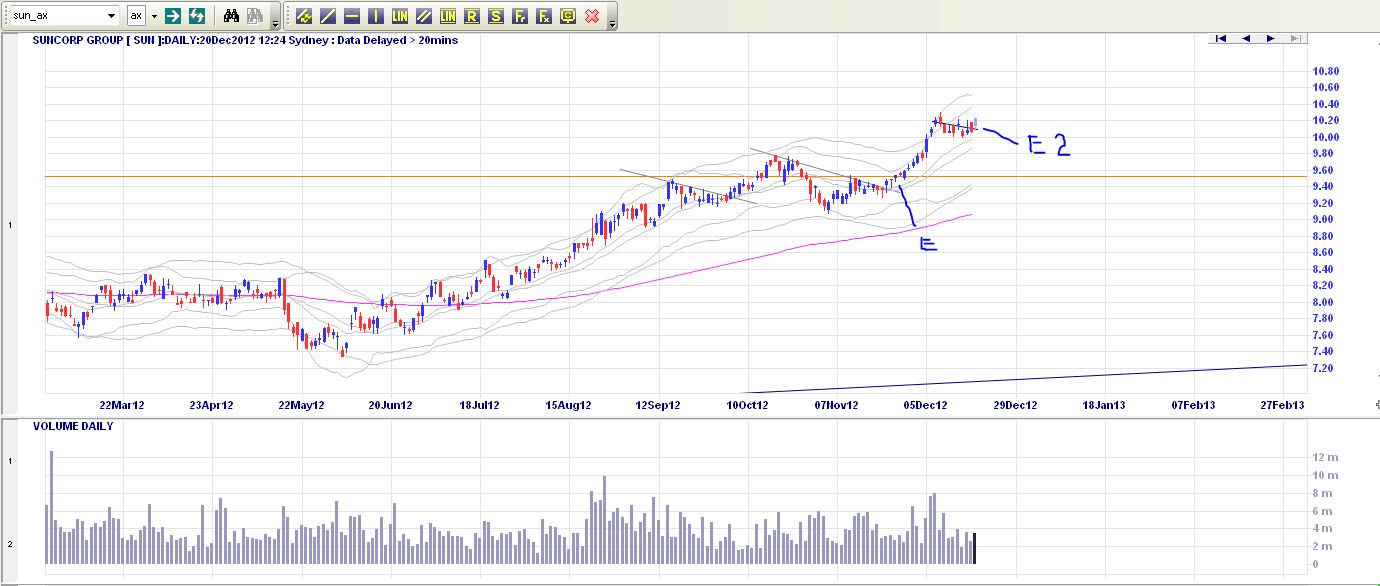Image resolution: width=1380 pixels, height=586 pixels.
Task: Click the 10.00 price axis label
Action: [x=1325, y=137]
